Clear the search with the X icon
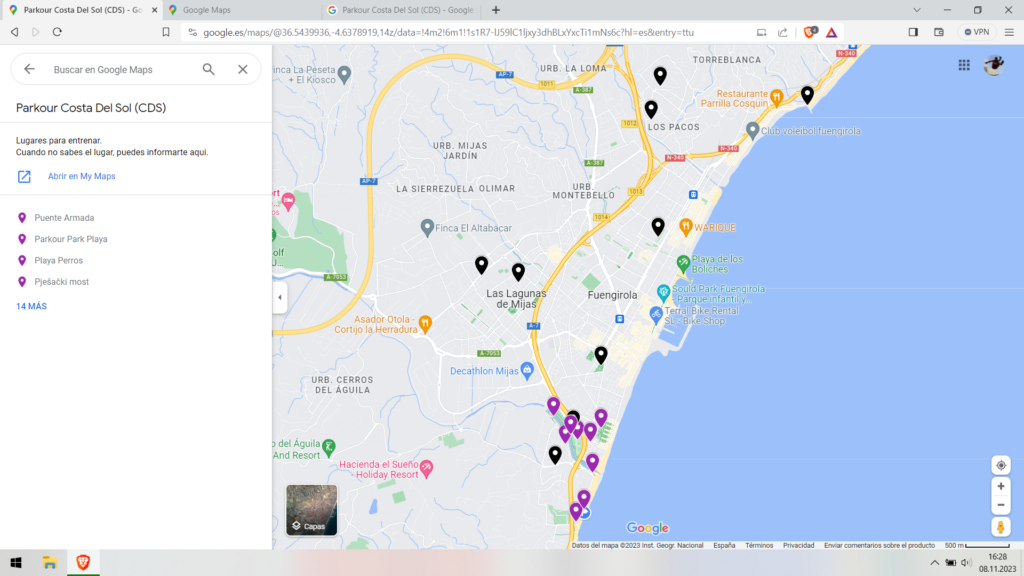This screenshot has height=576, width=1024. (243, 69)
